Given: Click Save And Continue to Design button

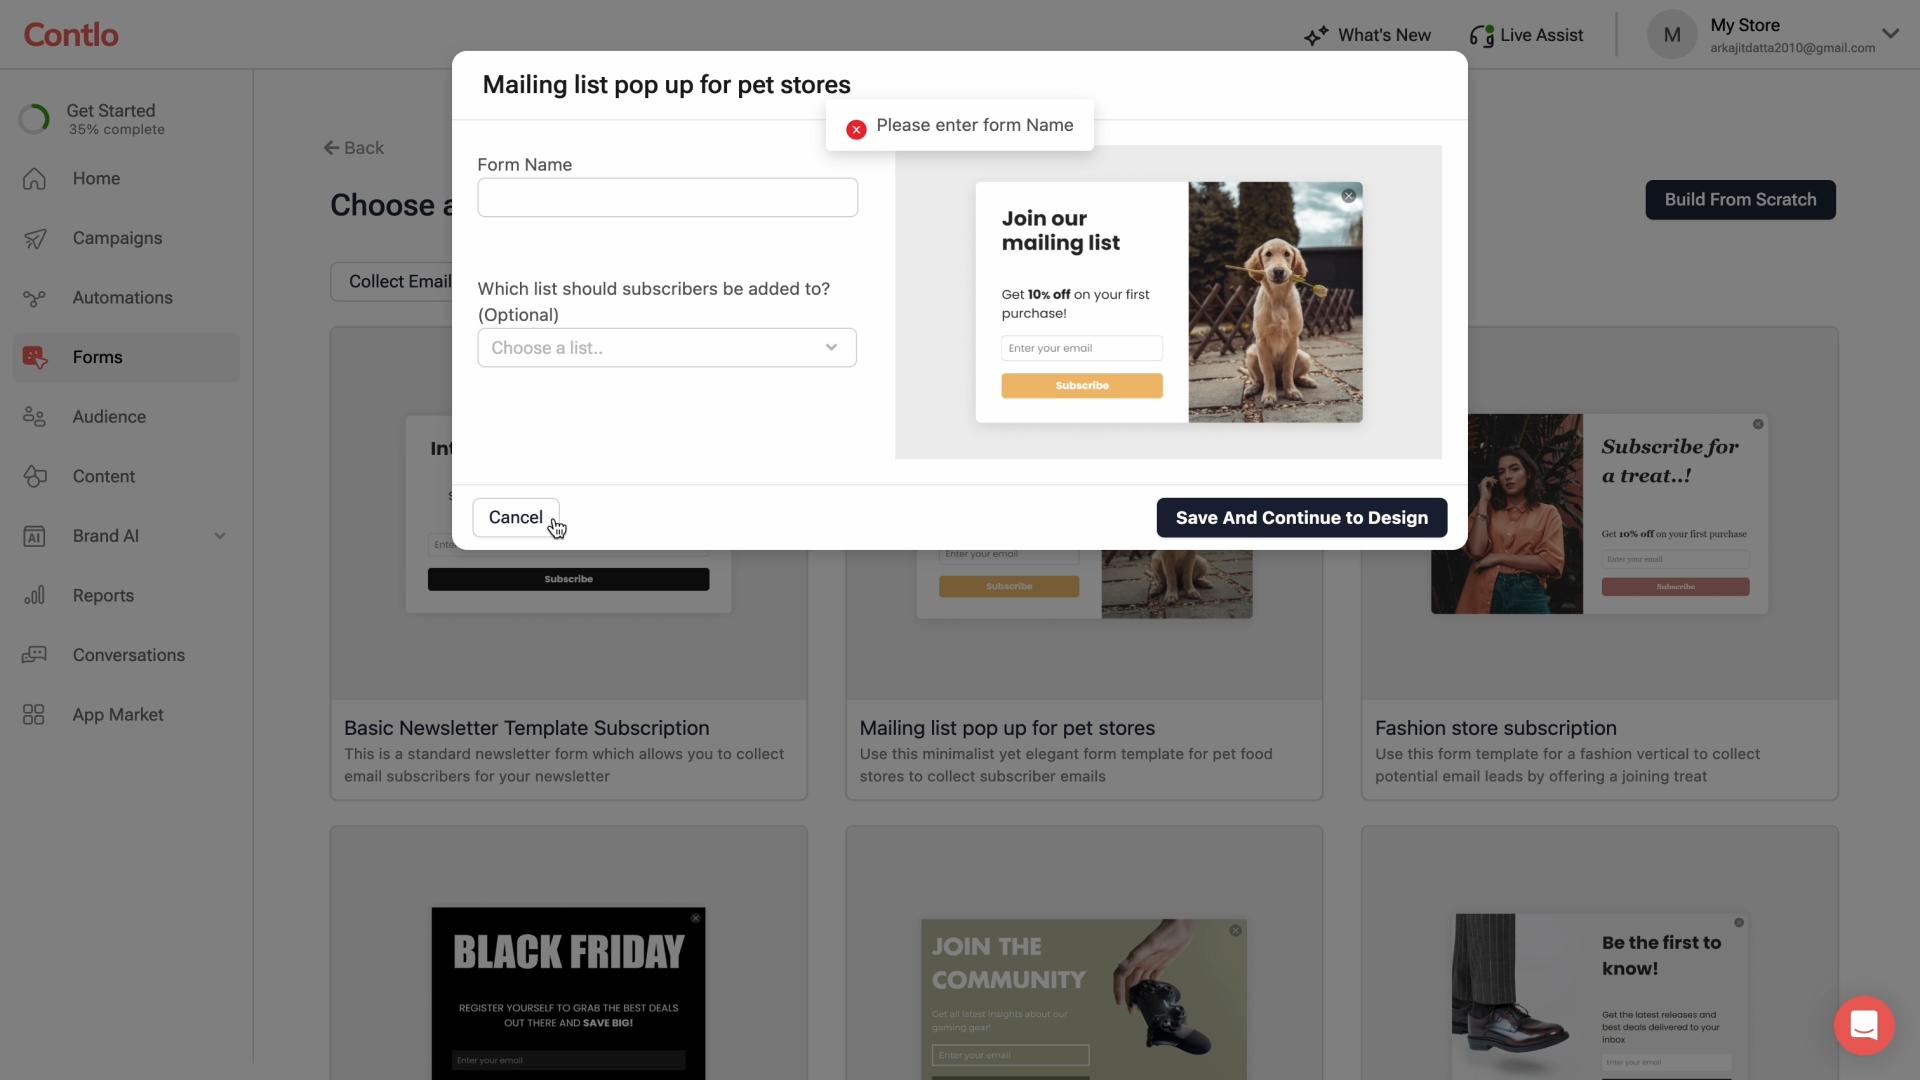Looking at the screenshot, I should click(x=1302, y=517).
